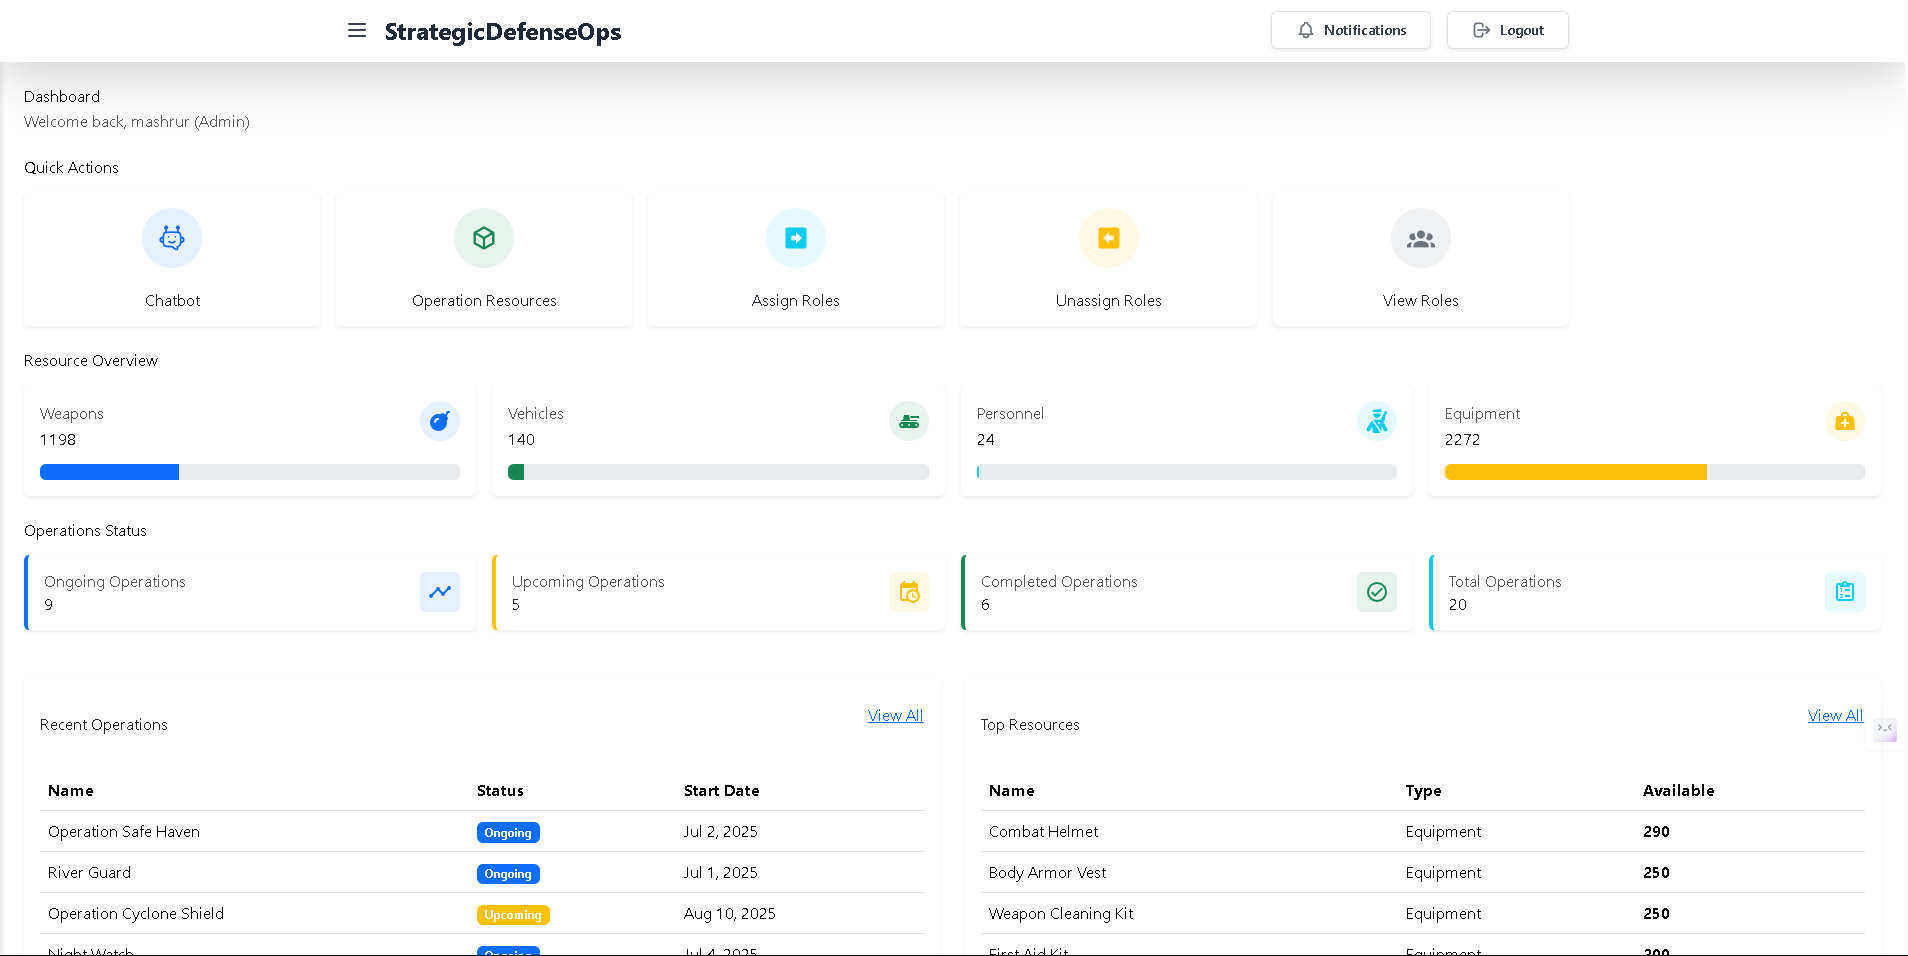Click the Personnel soldier icon
Image resolution: width=1908 pixels, height=956 pixels.
1377,421
